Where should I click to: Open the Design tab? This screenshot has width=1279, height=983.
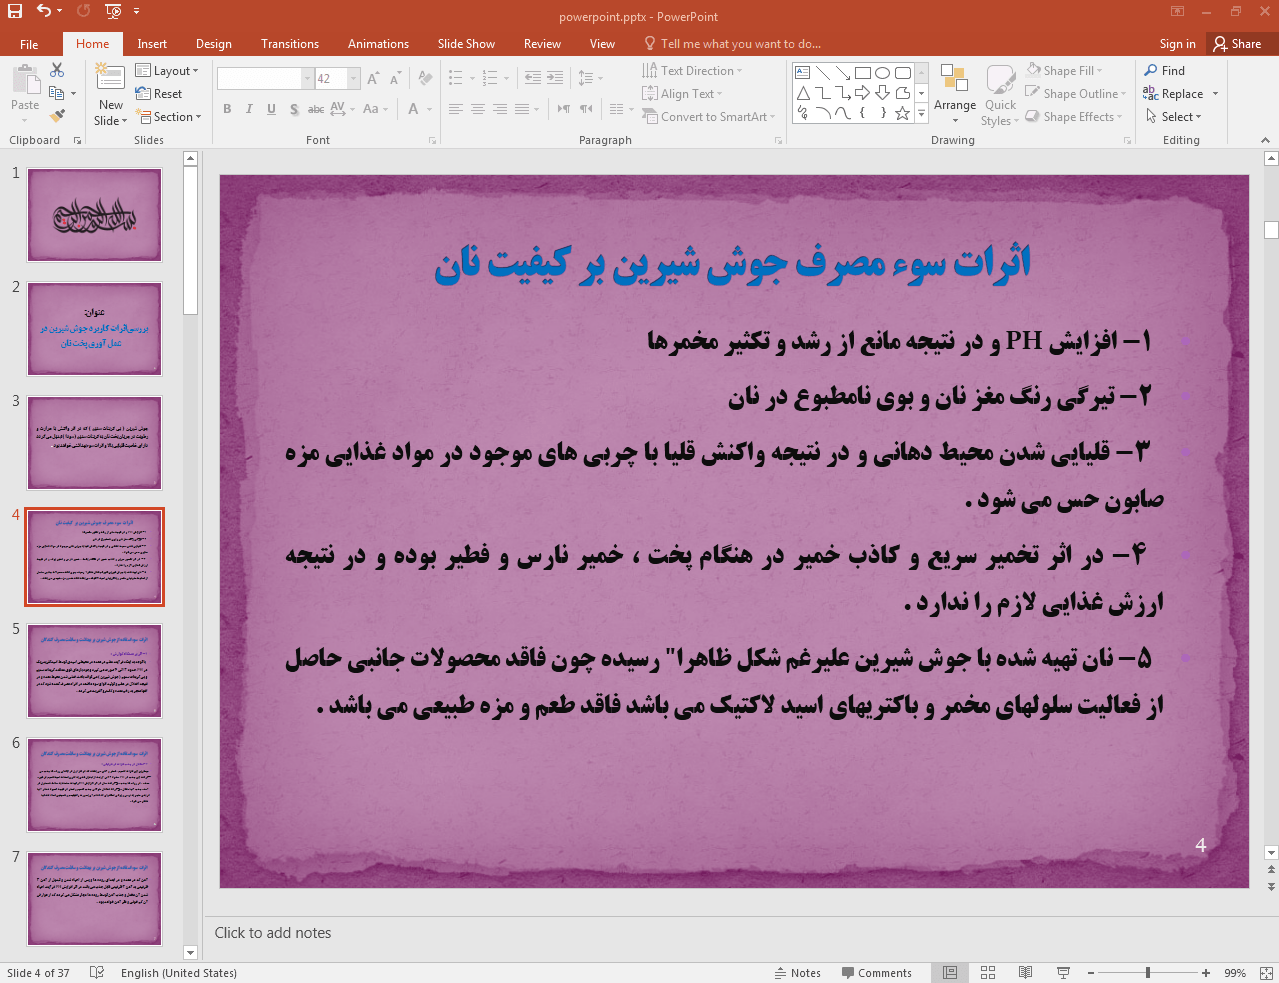(x=213, y=44)
